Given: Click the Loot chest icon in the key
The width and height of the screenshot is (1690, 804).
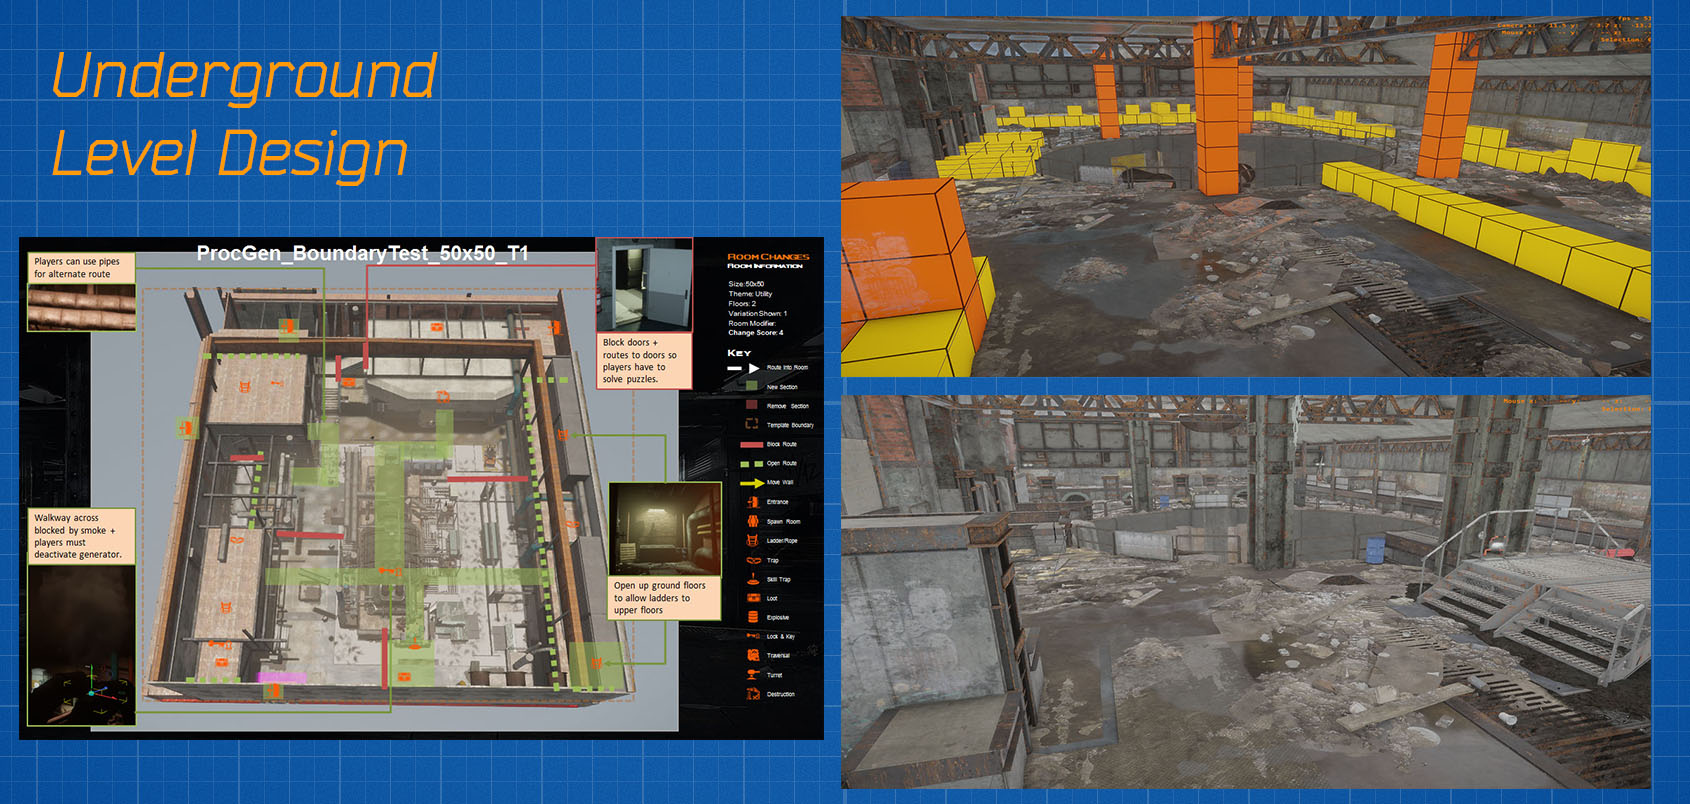Looking at the screenshot, I should [752, 598].
